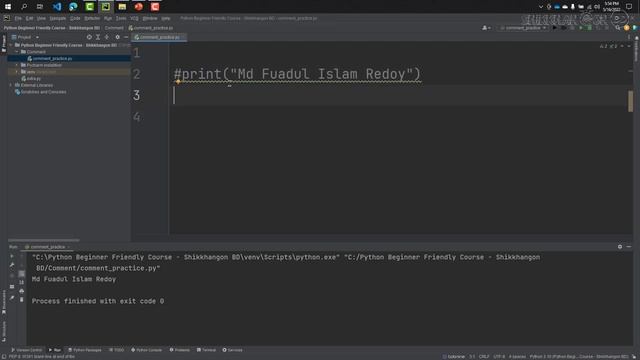This screenshot has height=360, width=640.
Task: Clear output with trash icon in Run panel
Action: pos(22,300)
